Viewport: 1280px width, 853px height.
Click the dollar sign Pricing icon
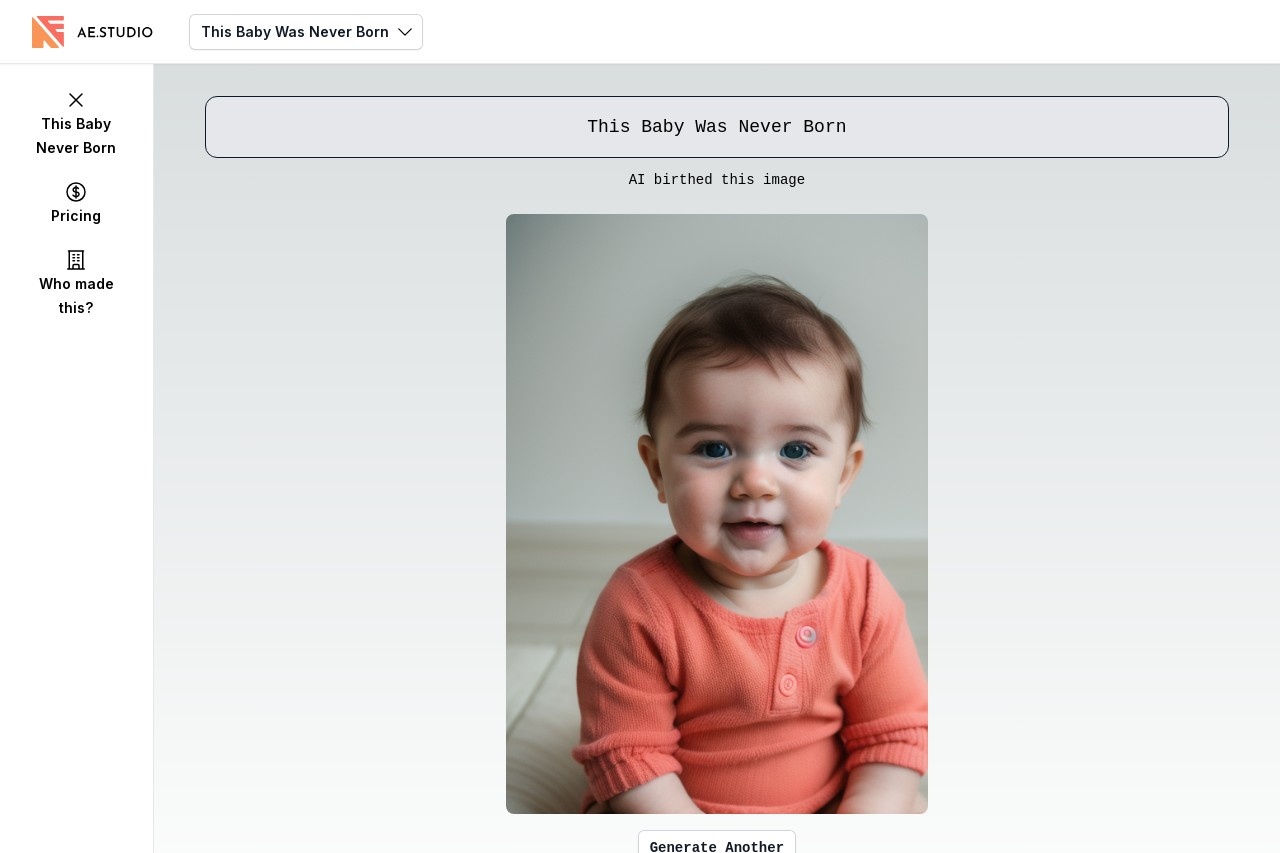pyautogui.click(x=76, y=192)
